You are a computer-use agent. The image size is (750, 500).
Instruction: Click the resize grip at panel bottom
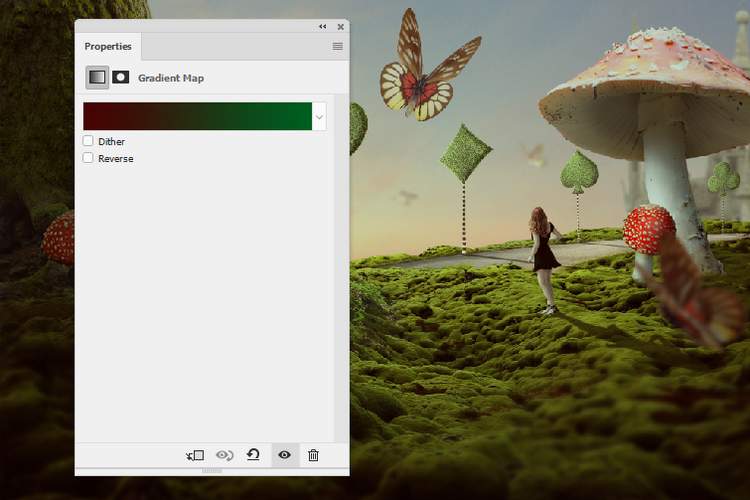212,470
